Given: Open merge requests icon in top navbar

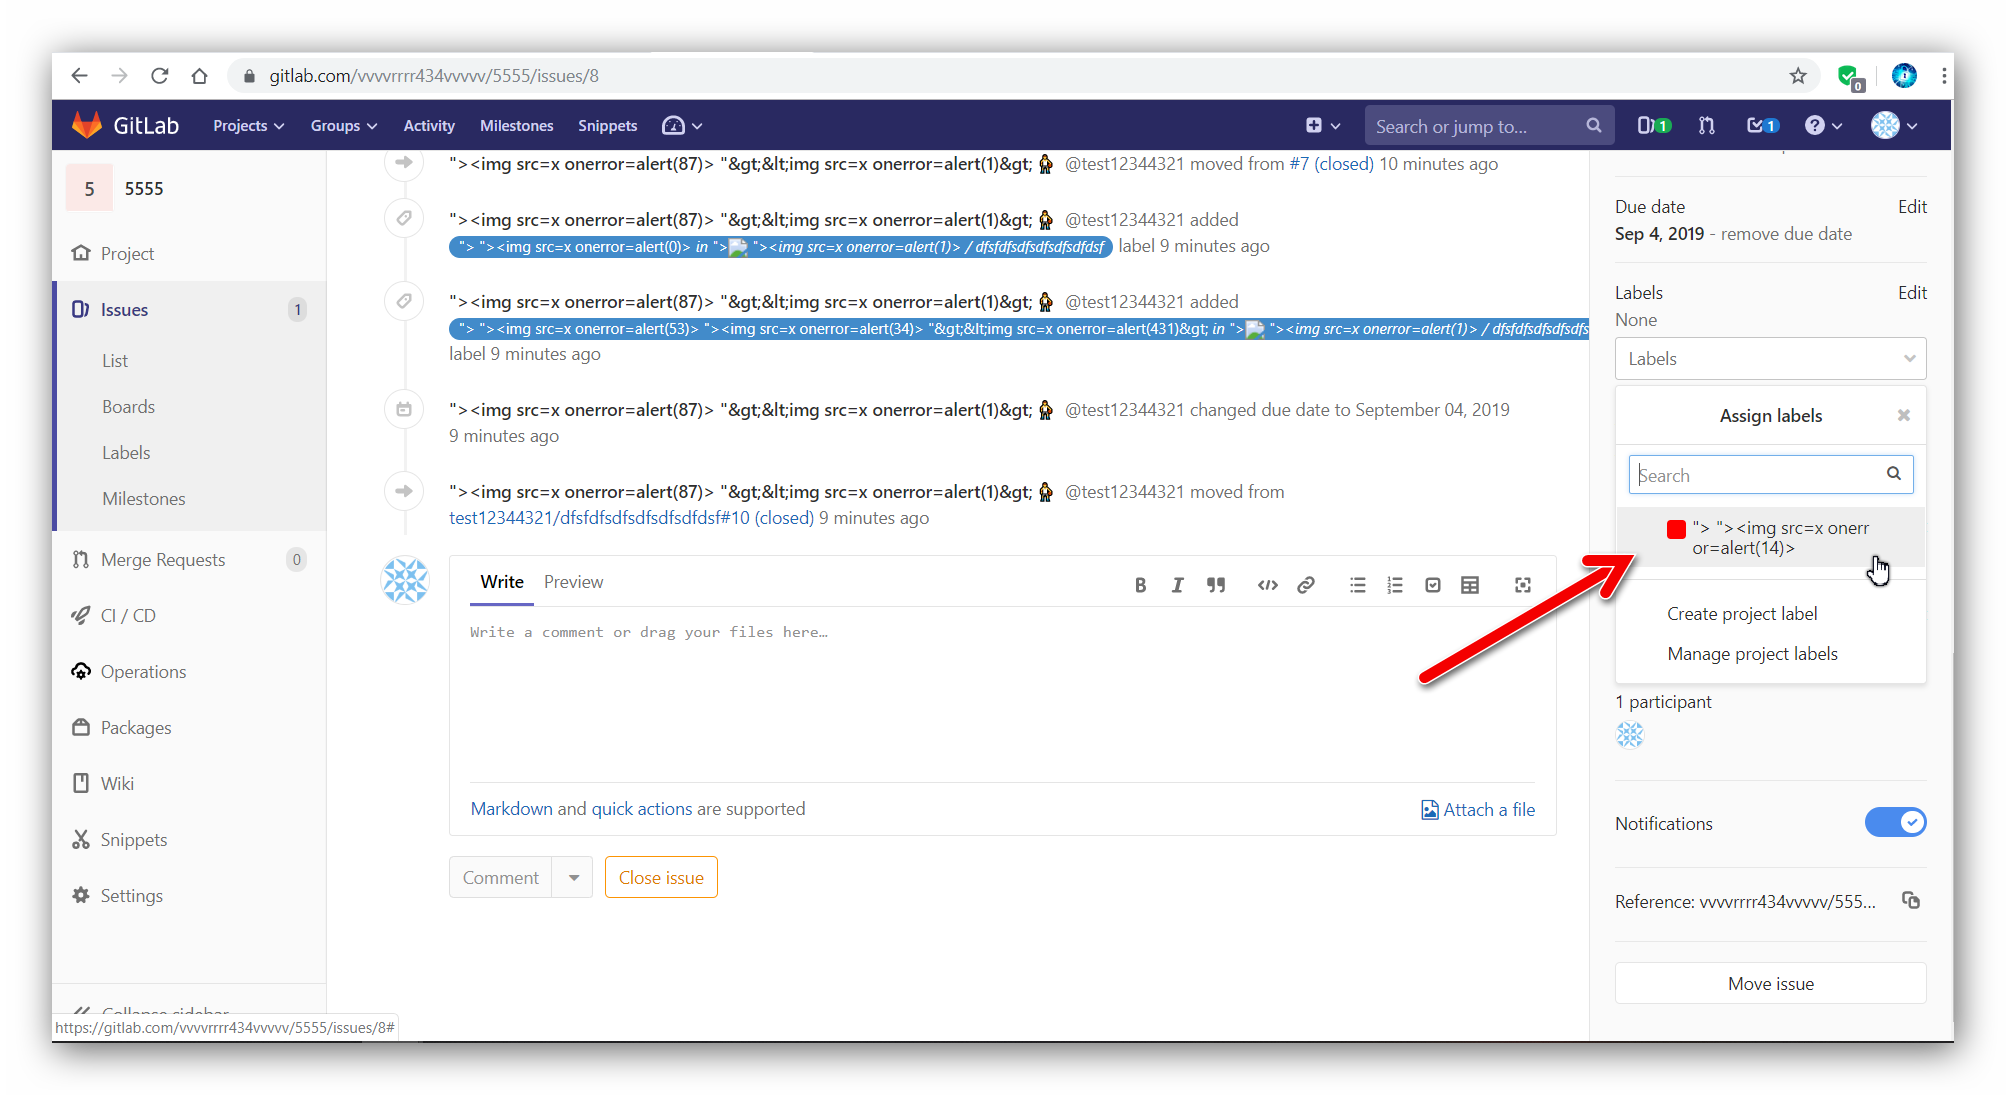Looking at the screenshot, I should (x=1707, y=126).
